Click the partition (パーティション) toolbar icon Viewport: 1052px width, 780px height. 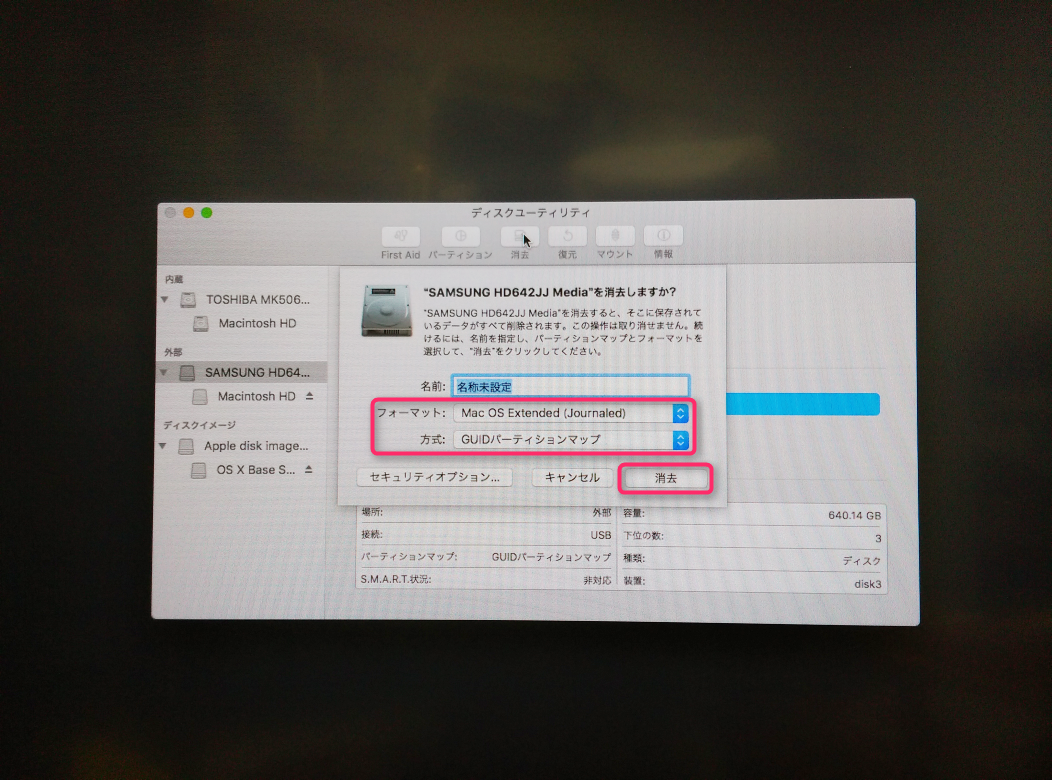[x=460, y=237]
